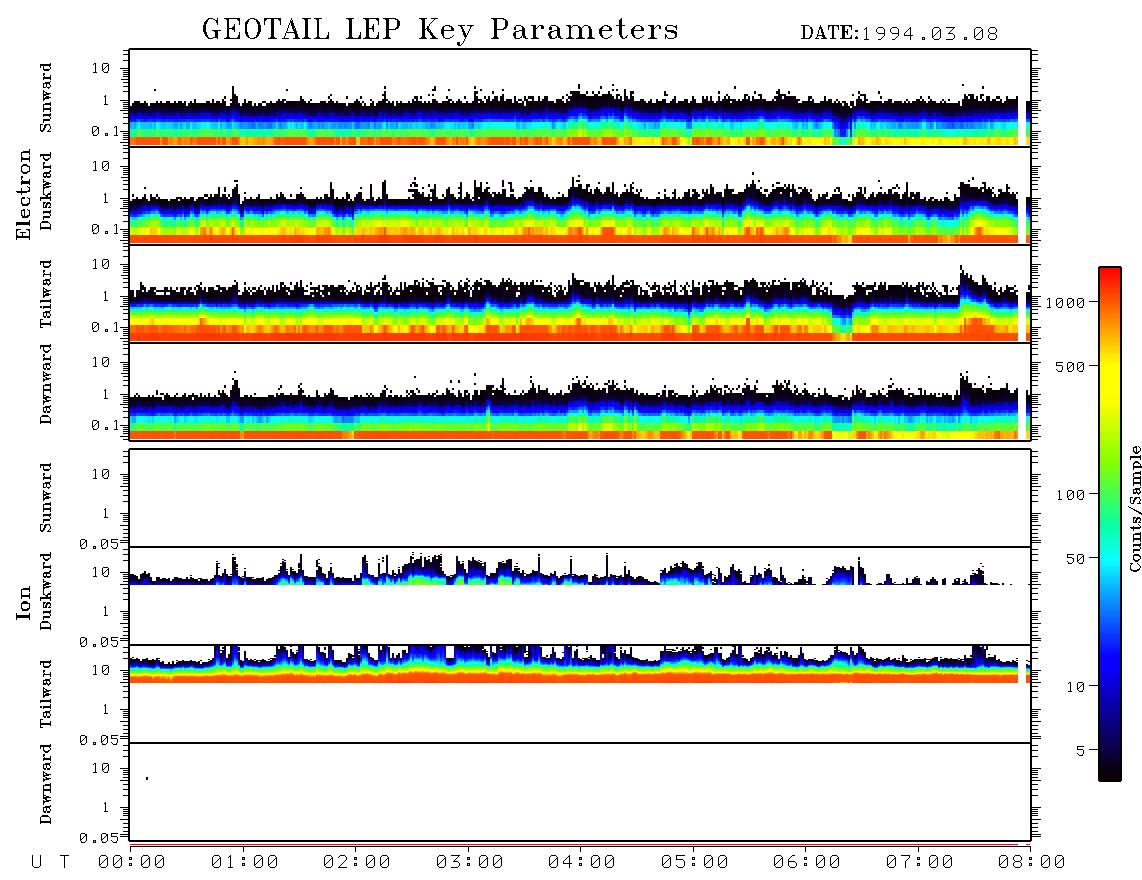
Task: Click the "5" colorbar tick label
Action: point(1081,751)
